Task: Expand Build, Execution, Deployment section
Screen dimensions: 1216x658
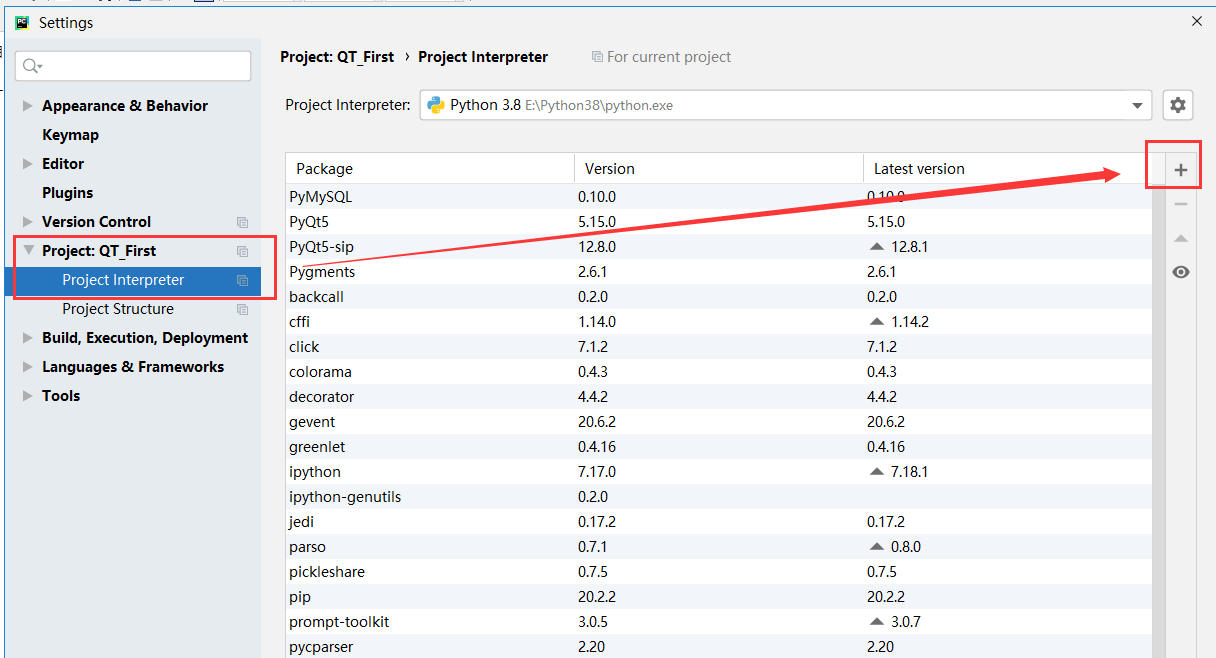Action: [x=27, y=338]
